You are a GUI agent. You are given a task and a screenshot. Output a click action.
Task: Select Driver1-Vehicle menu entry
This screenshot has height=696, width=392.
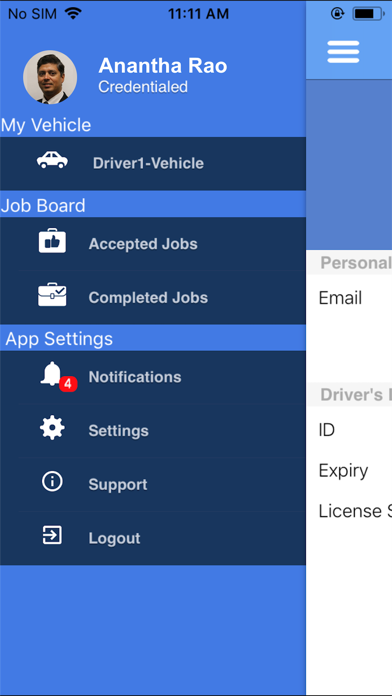click(153, 163)
